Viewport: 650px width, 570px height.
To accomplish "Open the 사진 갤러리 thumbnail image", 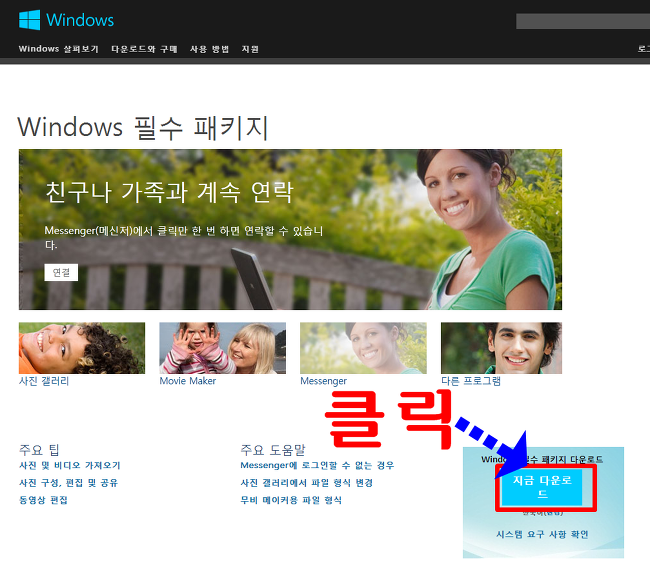I will click(82, 348).
